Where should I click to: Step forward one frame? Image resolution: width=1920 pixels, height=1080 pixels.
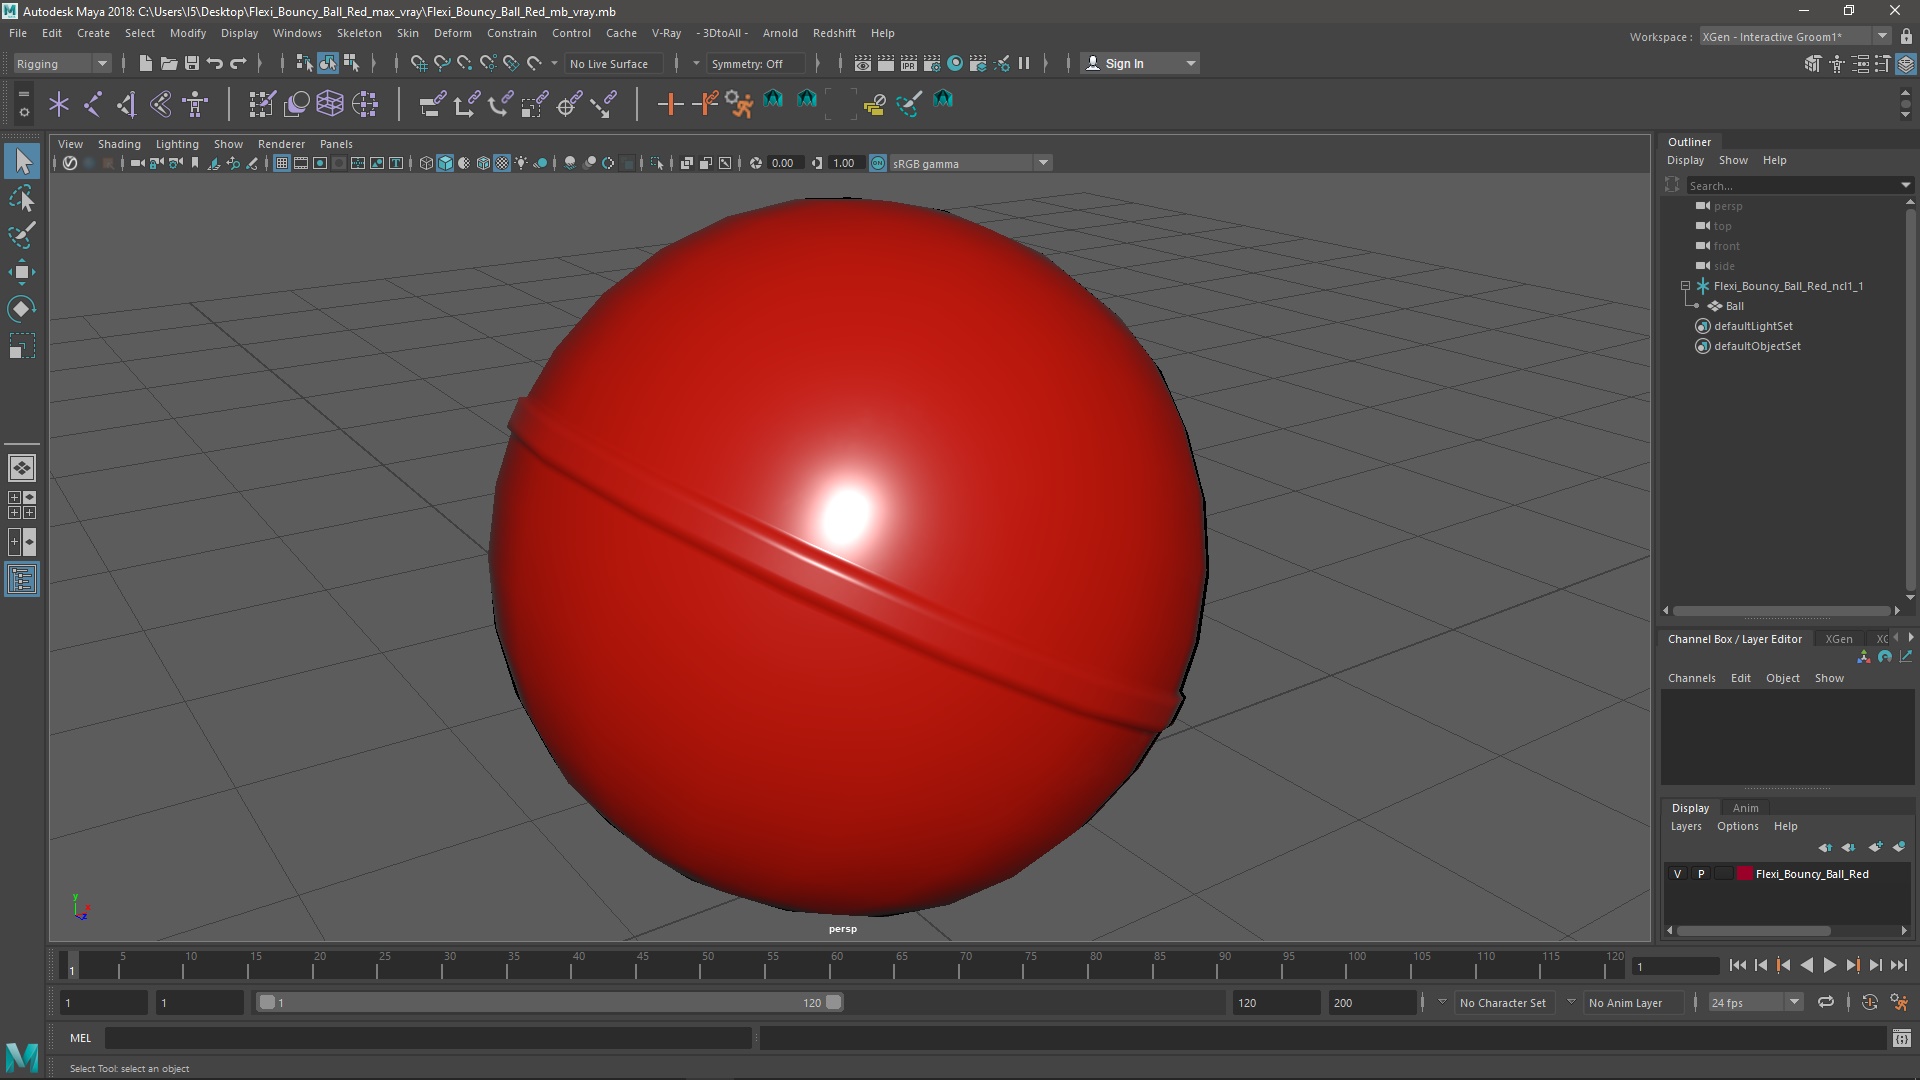point(1875,965)
